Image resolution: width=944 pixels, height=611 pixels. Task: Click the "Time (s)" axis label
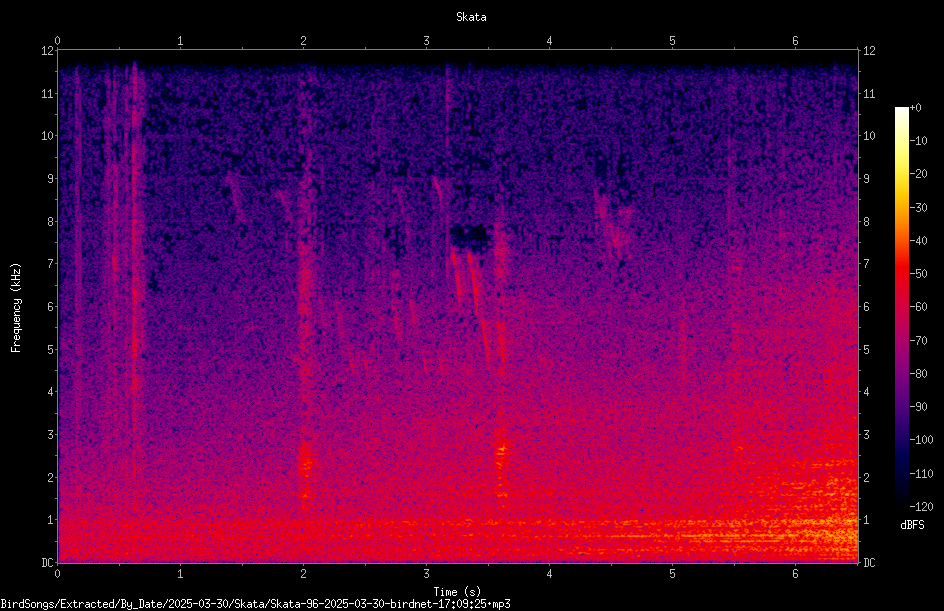pyautogui.click(x=457, y=592)
